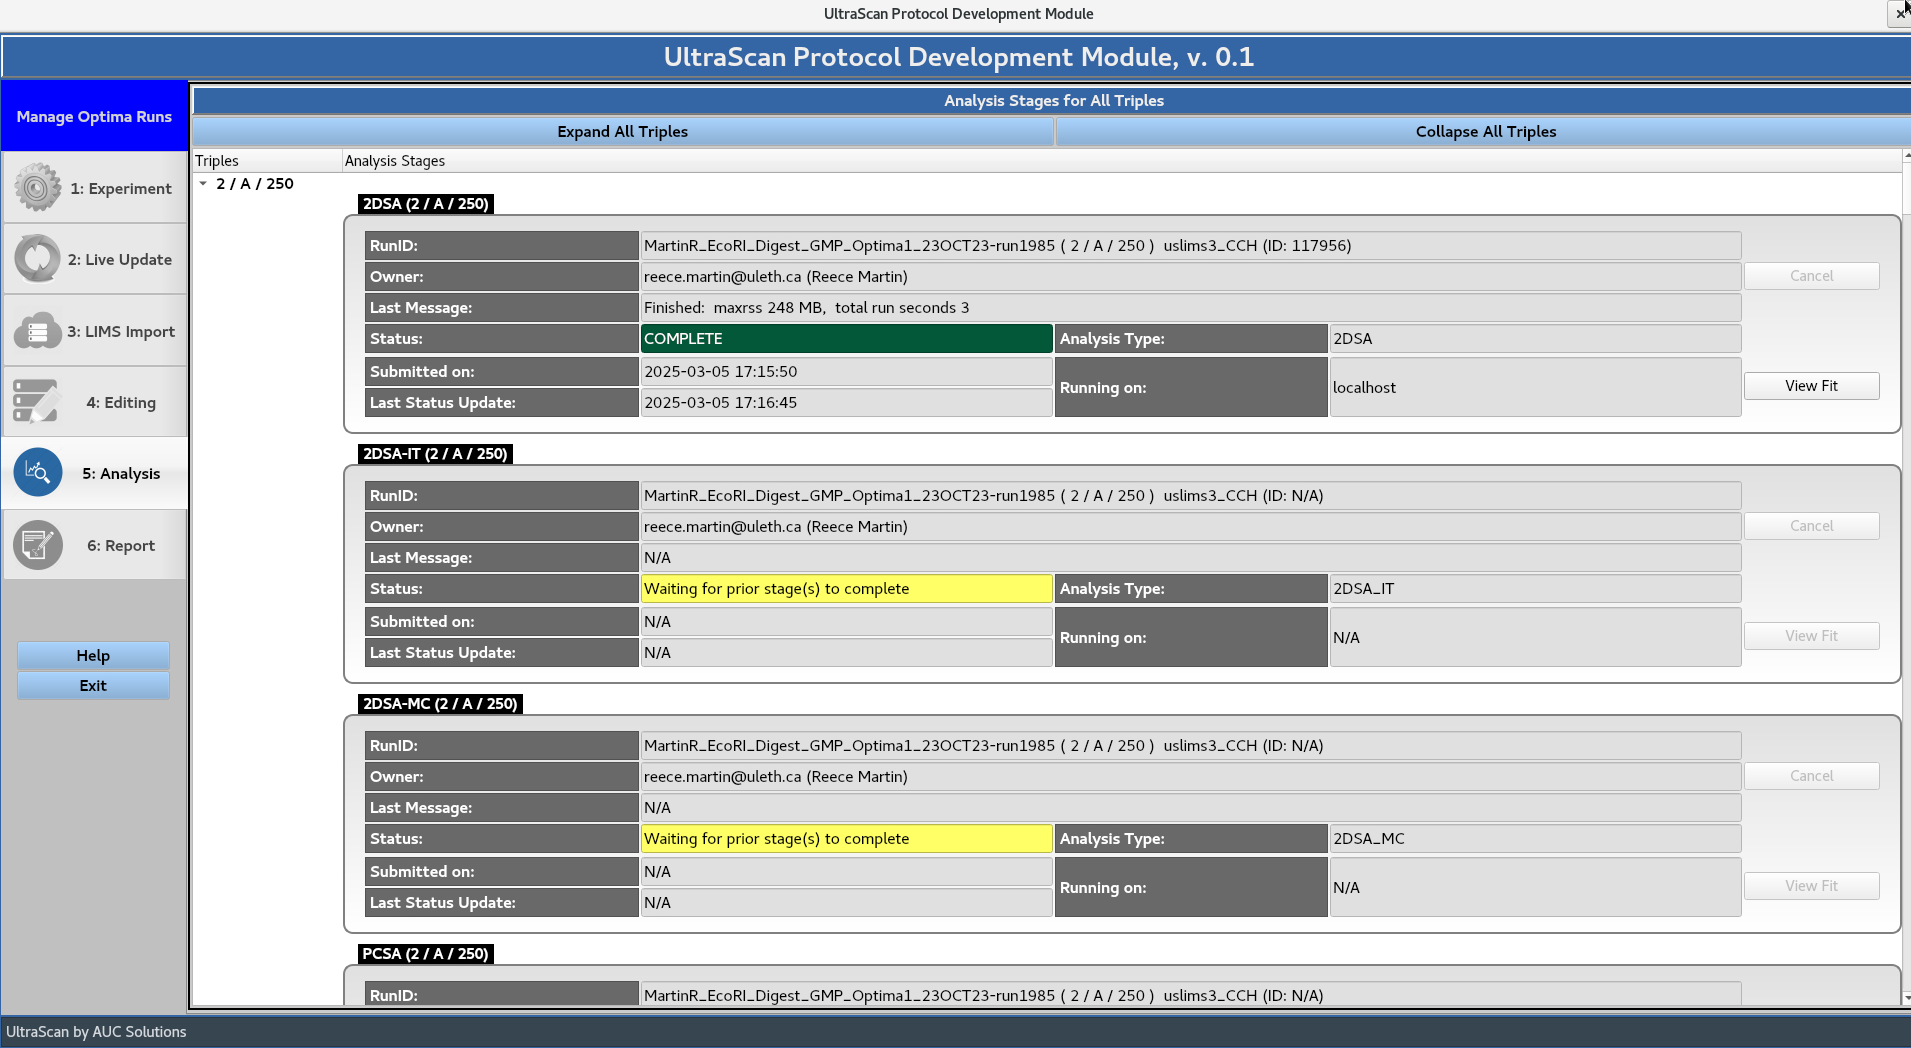Switch to Manage Optima Runs
The height and width of the screenshot is (1048, 1911).
pyautogui.click(x=94, y=116)
